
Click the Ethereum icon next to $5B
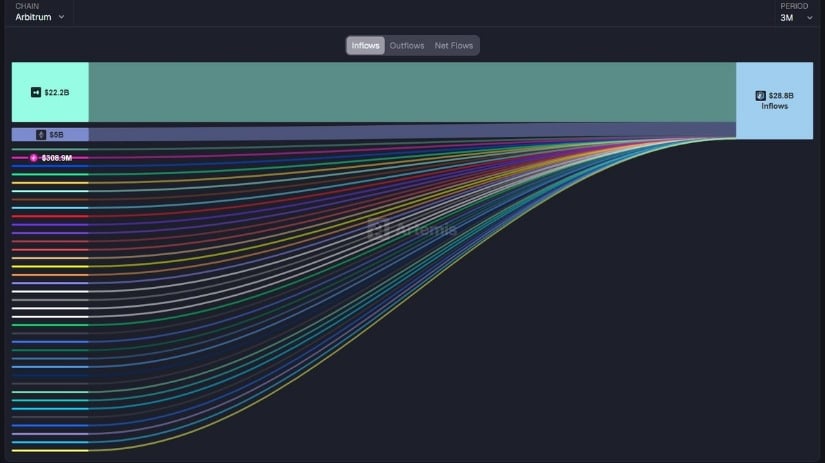tap(41, 134)
